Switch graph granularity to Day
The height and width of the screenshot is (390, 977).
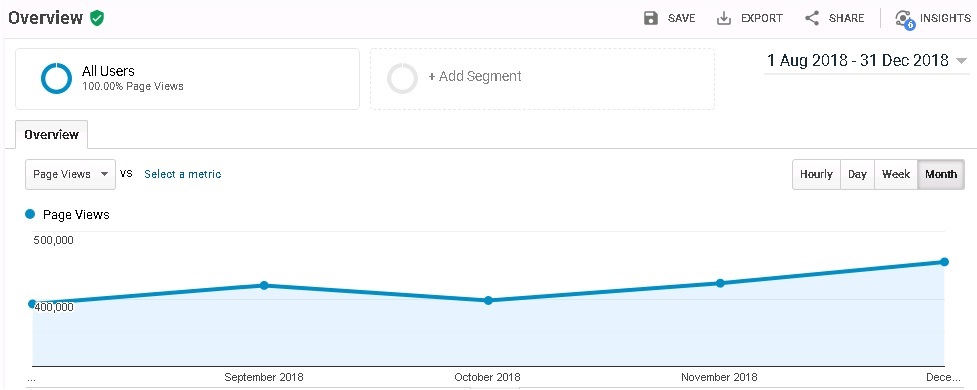pos(857,174)
